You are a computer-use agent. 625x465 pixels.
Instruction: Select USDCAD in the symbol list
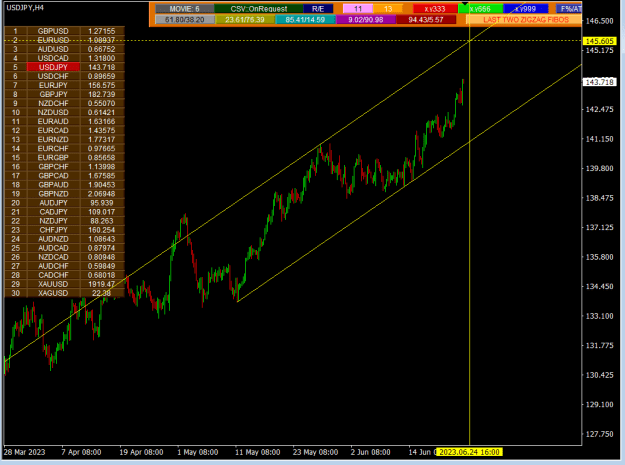point(53,58)
